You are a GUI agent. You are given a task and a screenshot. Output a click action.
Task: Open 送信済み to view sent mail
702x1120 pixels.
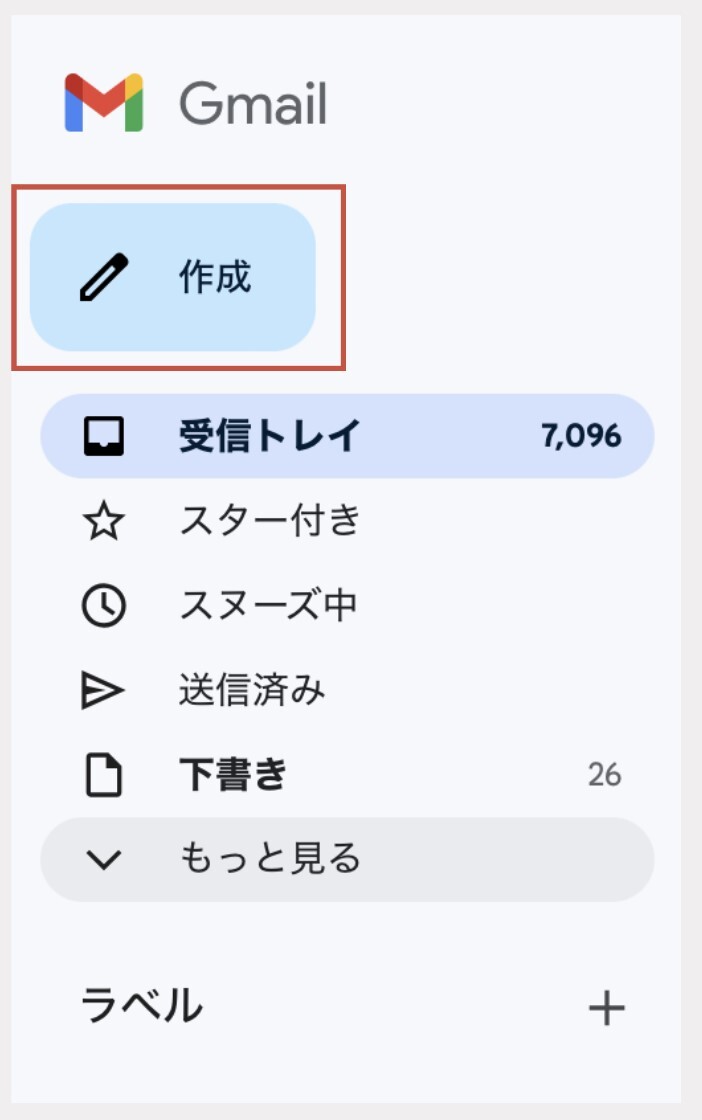click(x=250, y=688)
